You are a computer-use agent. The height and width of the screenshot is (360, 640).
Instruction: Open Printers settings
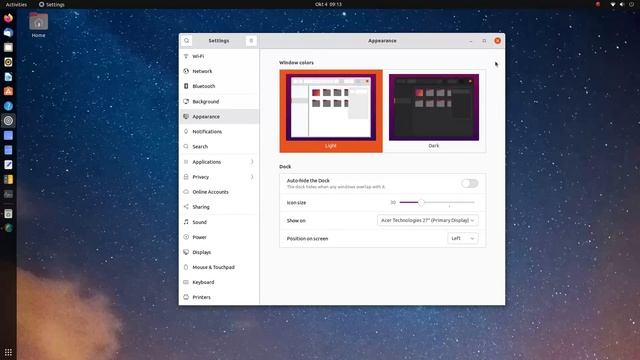pos(219,297)
